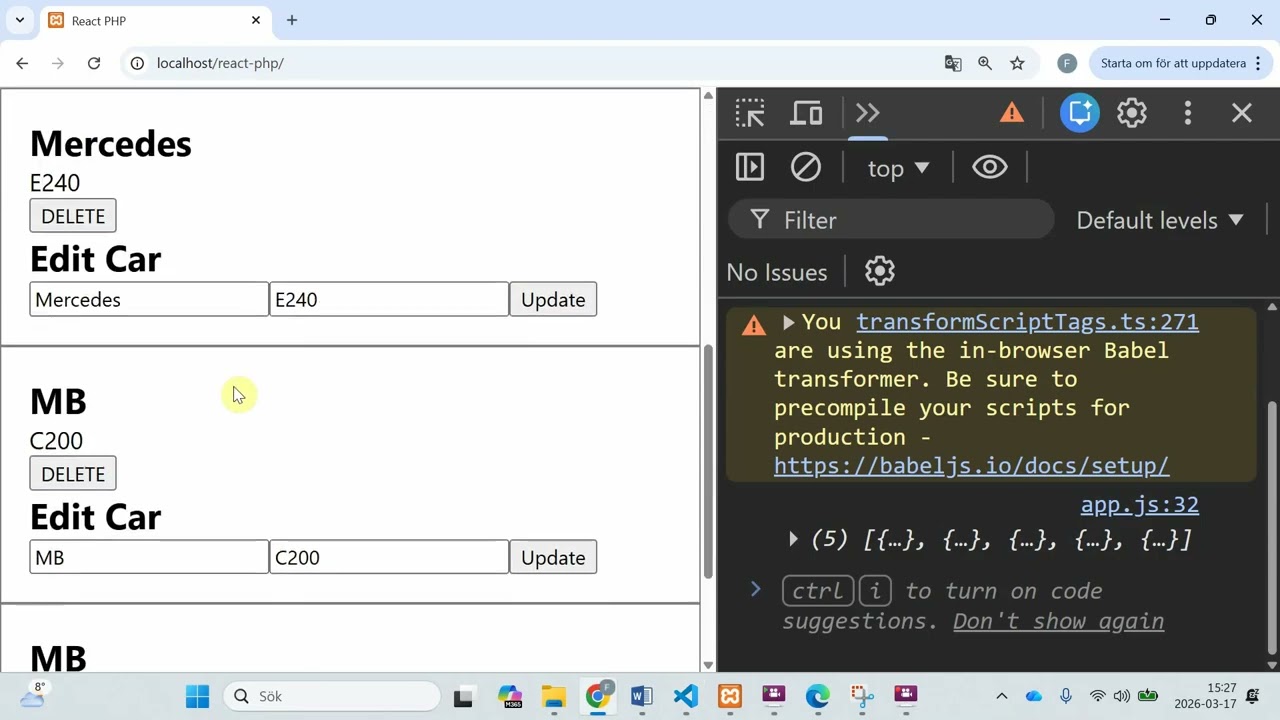Image resolution: width=1280 pixels, height=720 pixels.
Task: Edit the C200 model input field
Action: click(389, 558)
